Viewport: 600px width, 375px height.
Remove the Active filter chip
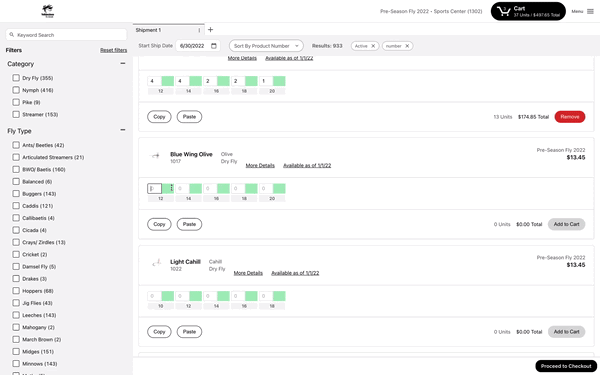373,46
